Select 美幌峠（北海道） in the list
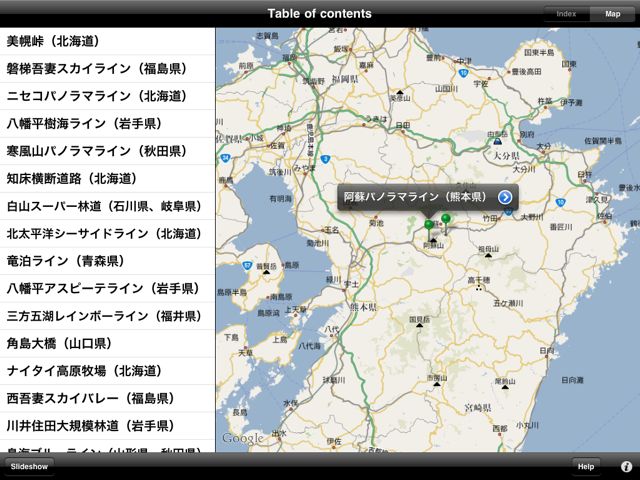The height and width of the screenshot is (480, 640). (x=107, y=41)
